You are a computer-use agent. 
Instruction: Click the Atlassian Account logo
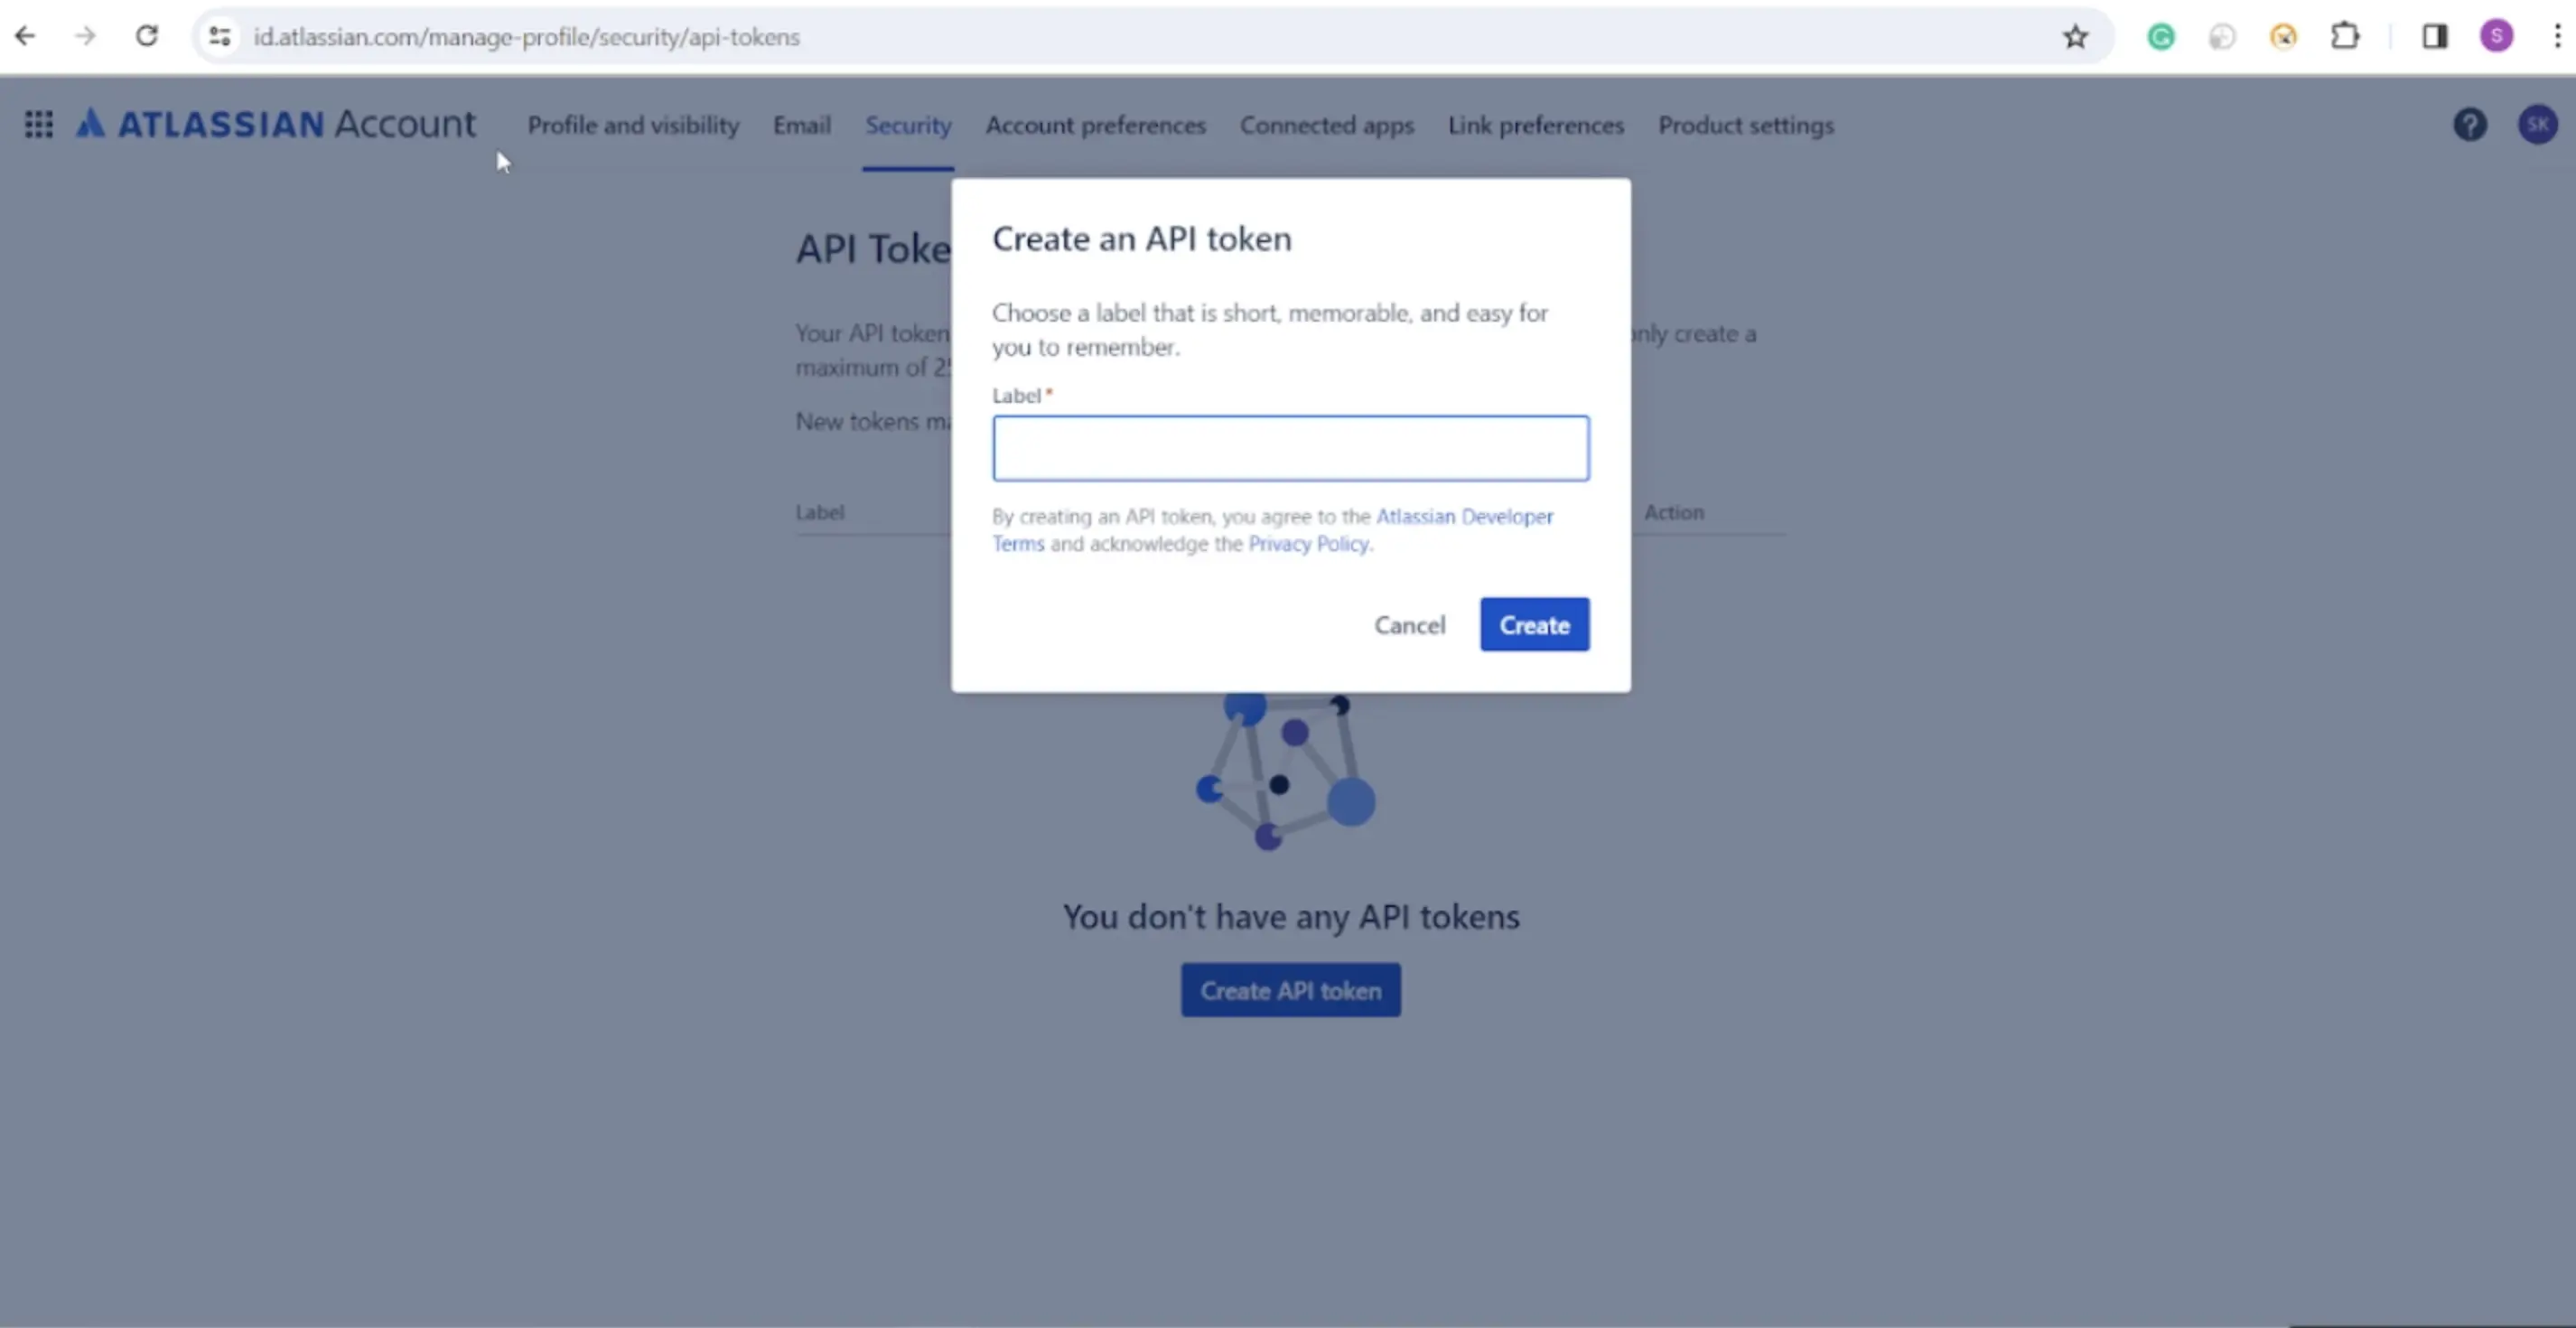tap(276, 124)
